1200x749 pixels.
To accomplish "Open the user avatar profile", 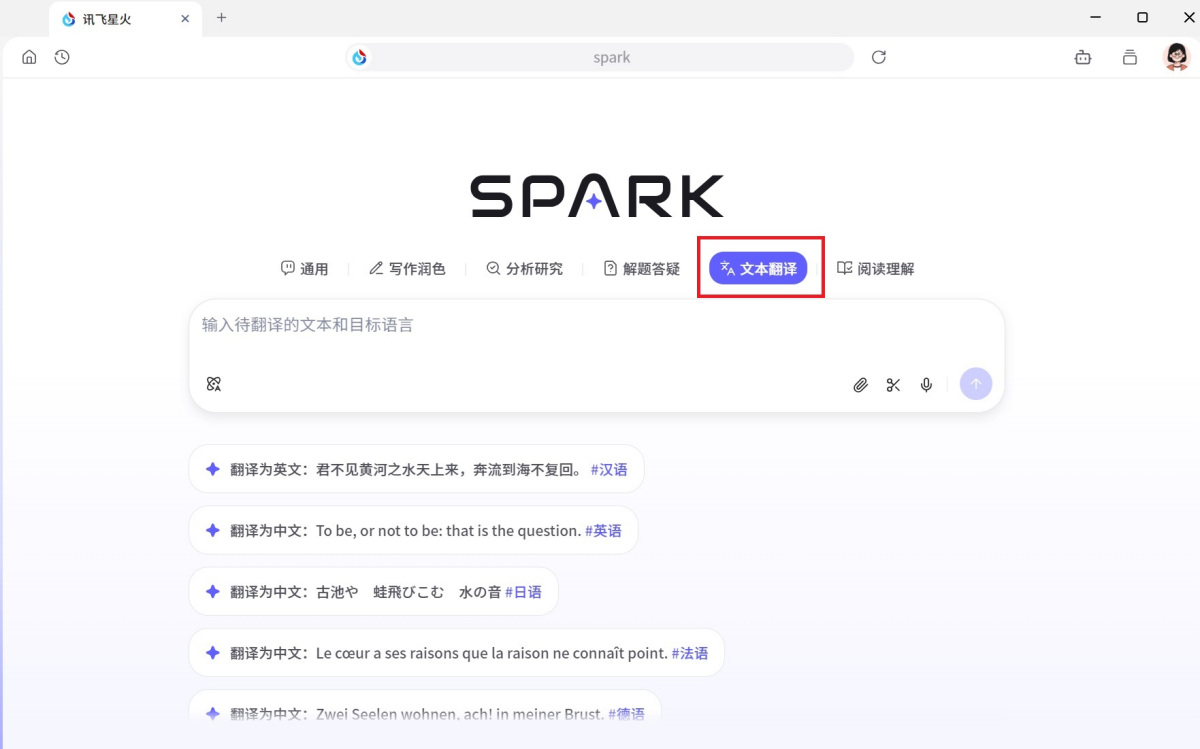I will [x=1176, y=57].
